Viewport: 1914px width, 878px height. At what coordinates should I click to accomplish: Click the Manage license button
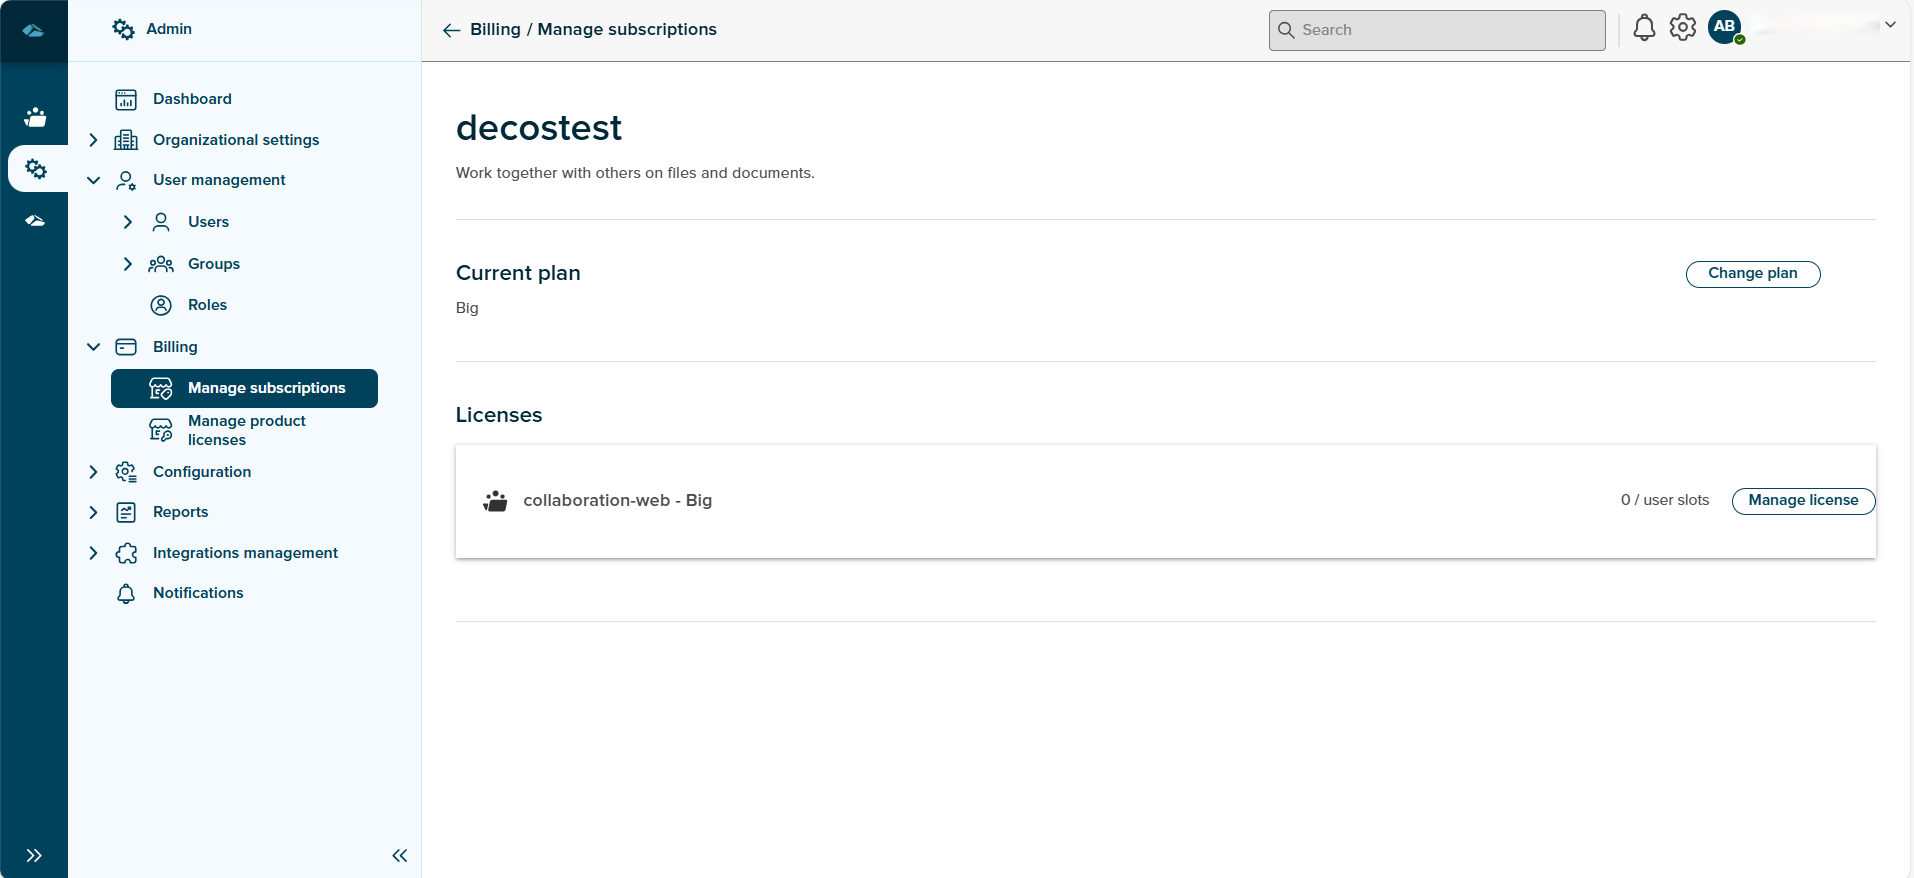[1803, 501]
